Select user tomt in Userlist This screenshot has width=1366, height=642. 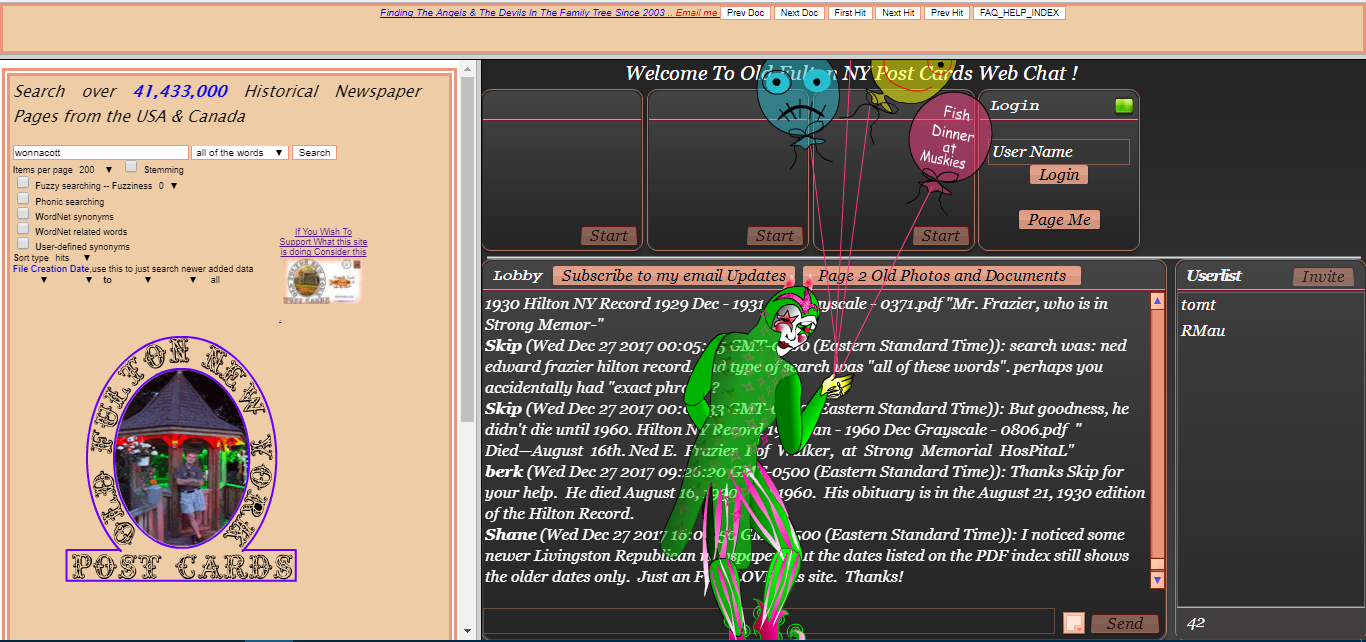[x=1199, y=305]
